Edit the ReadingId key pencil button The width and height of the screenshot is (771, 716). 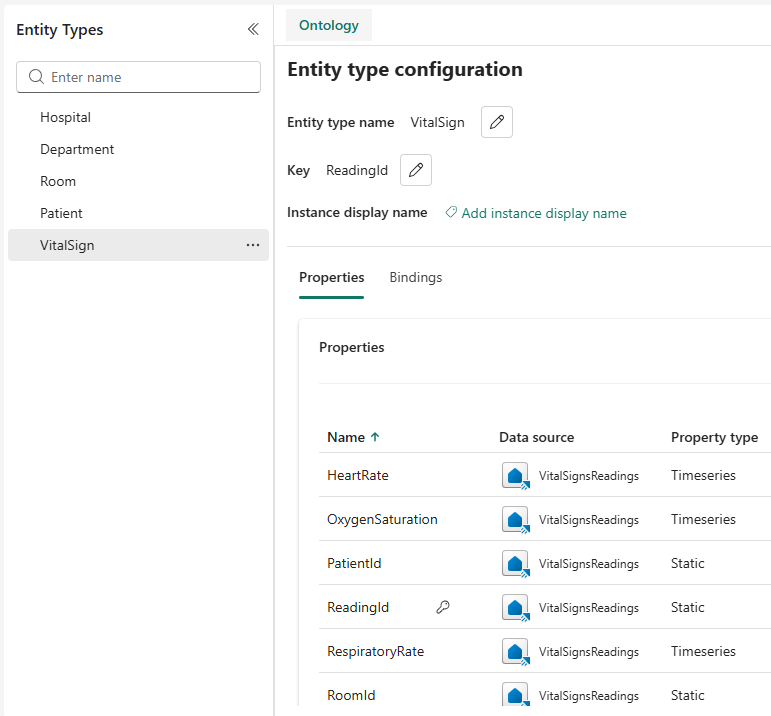(415, 170)
